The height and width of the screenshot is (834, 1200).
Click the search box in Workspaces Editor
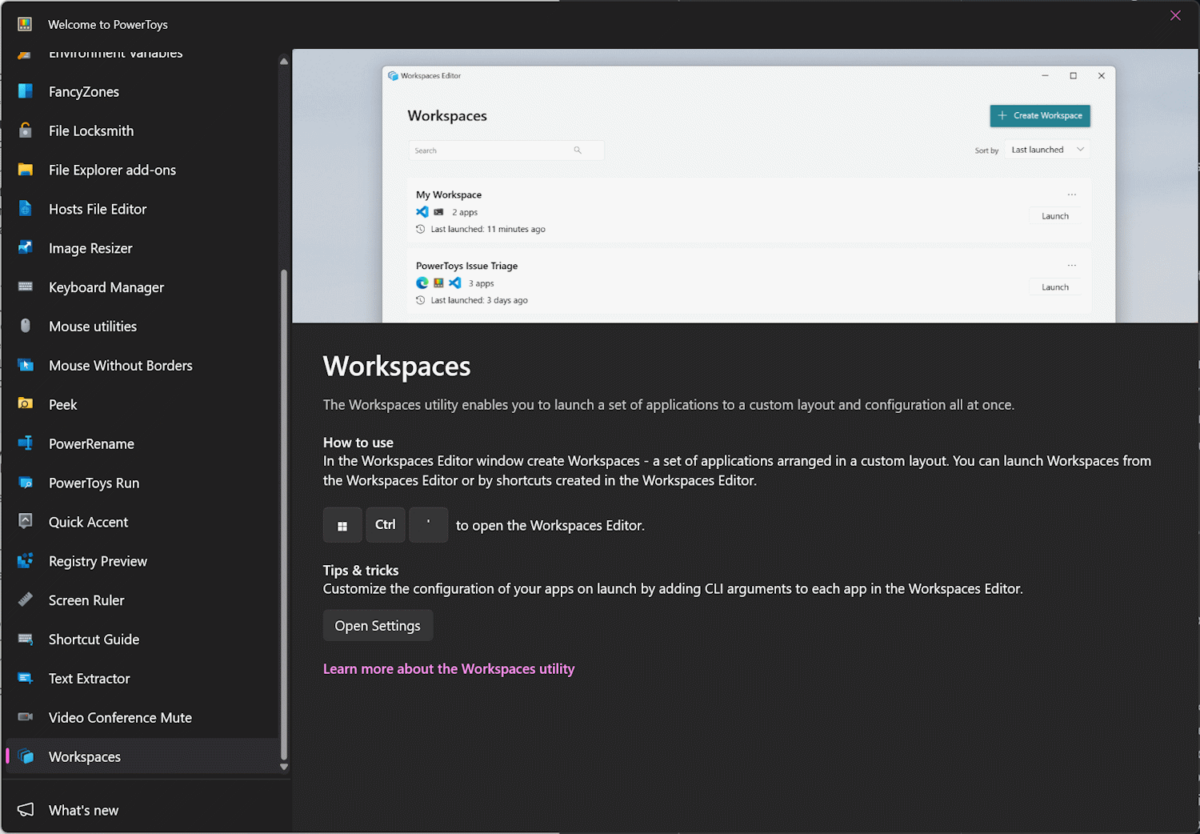[x=505, y=150]
